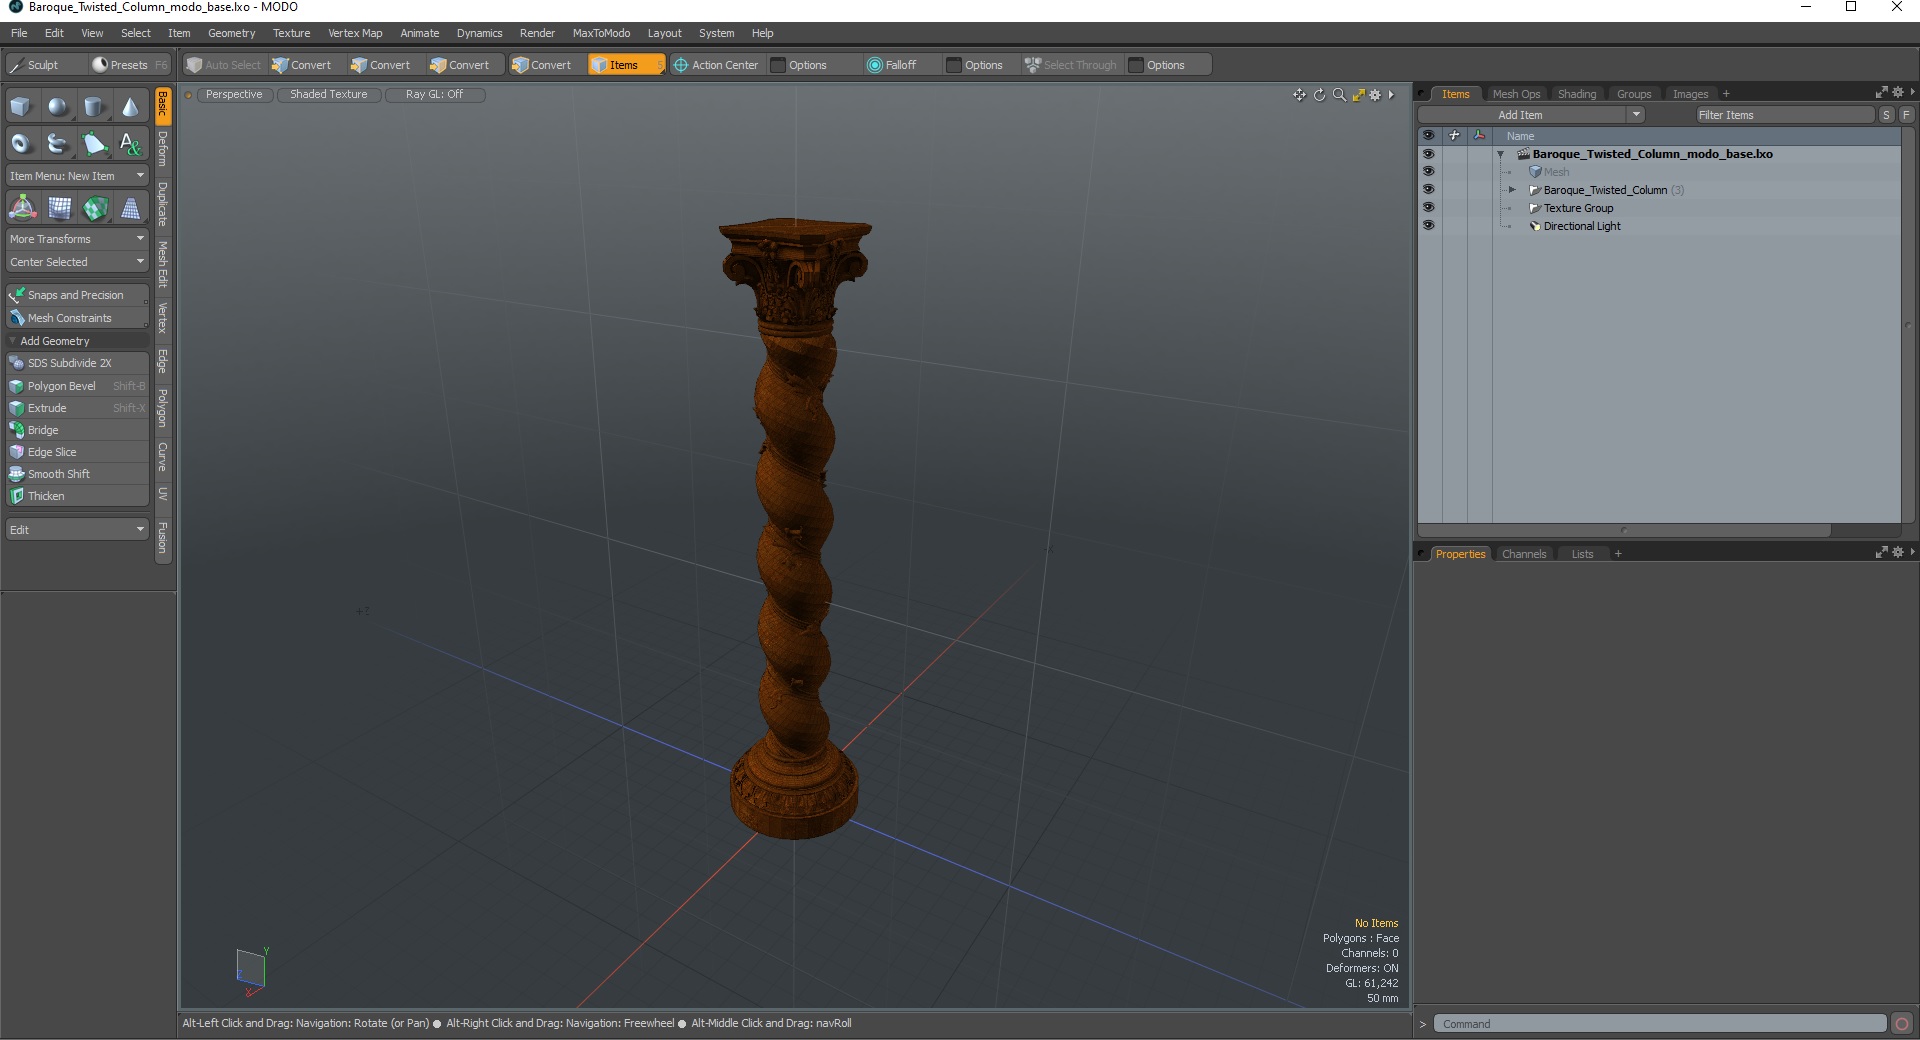This screenshot has height=1040, width=1920.
Task: Open the Geometry menu
Action: pos(231,33)
